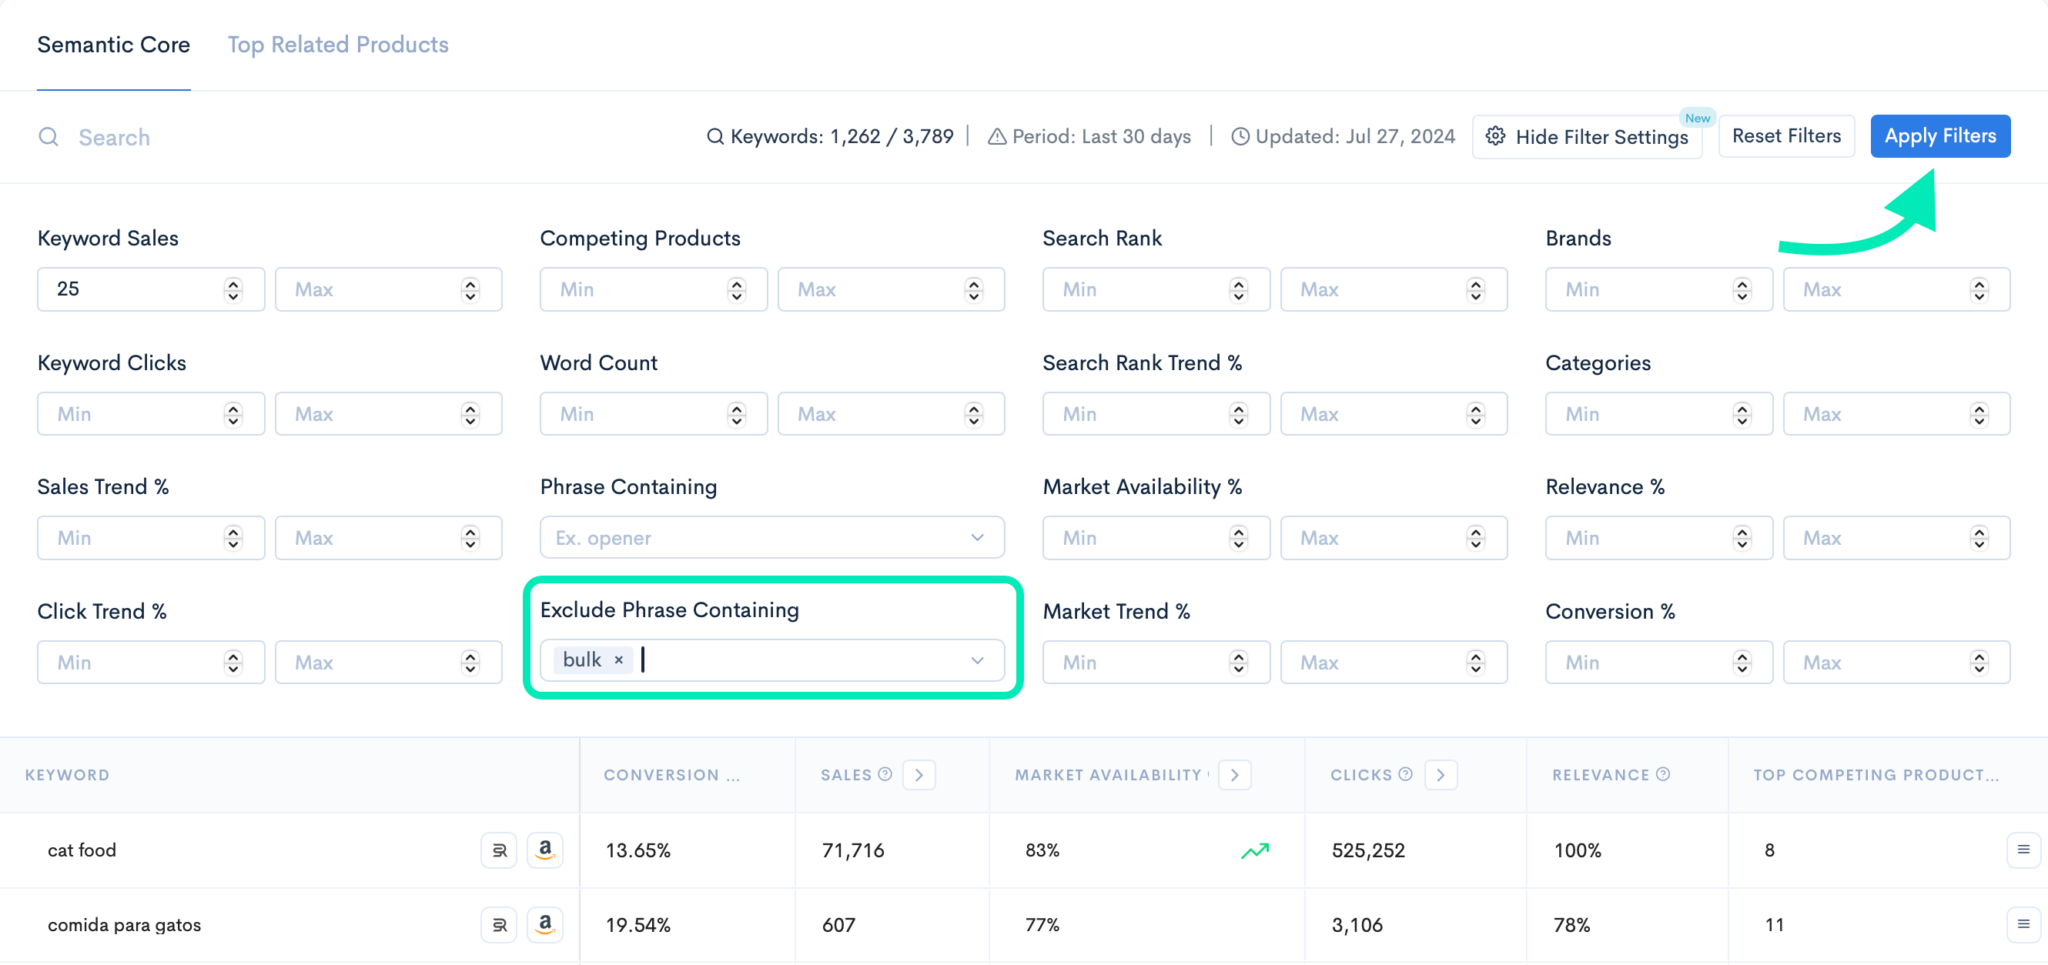The width and height of the screenshot is (2048, 965).
Task: Select the Semantic Core tab
Action: click(x=113, y=44)
